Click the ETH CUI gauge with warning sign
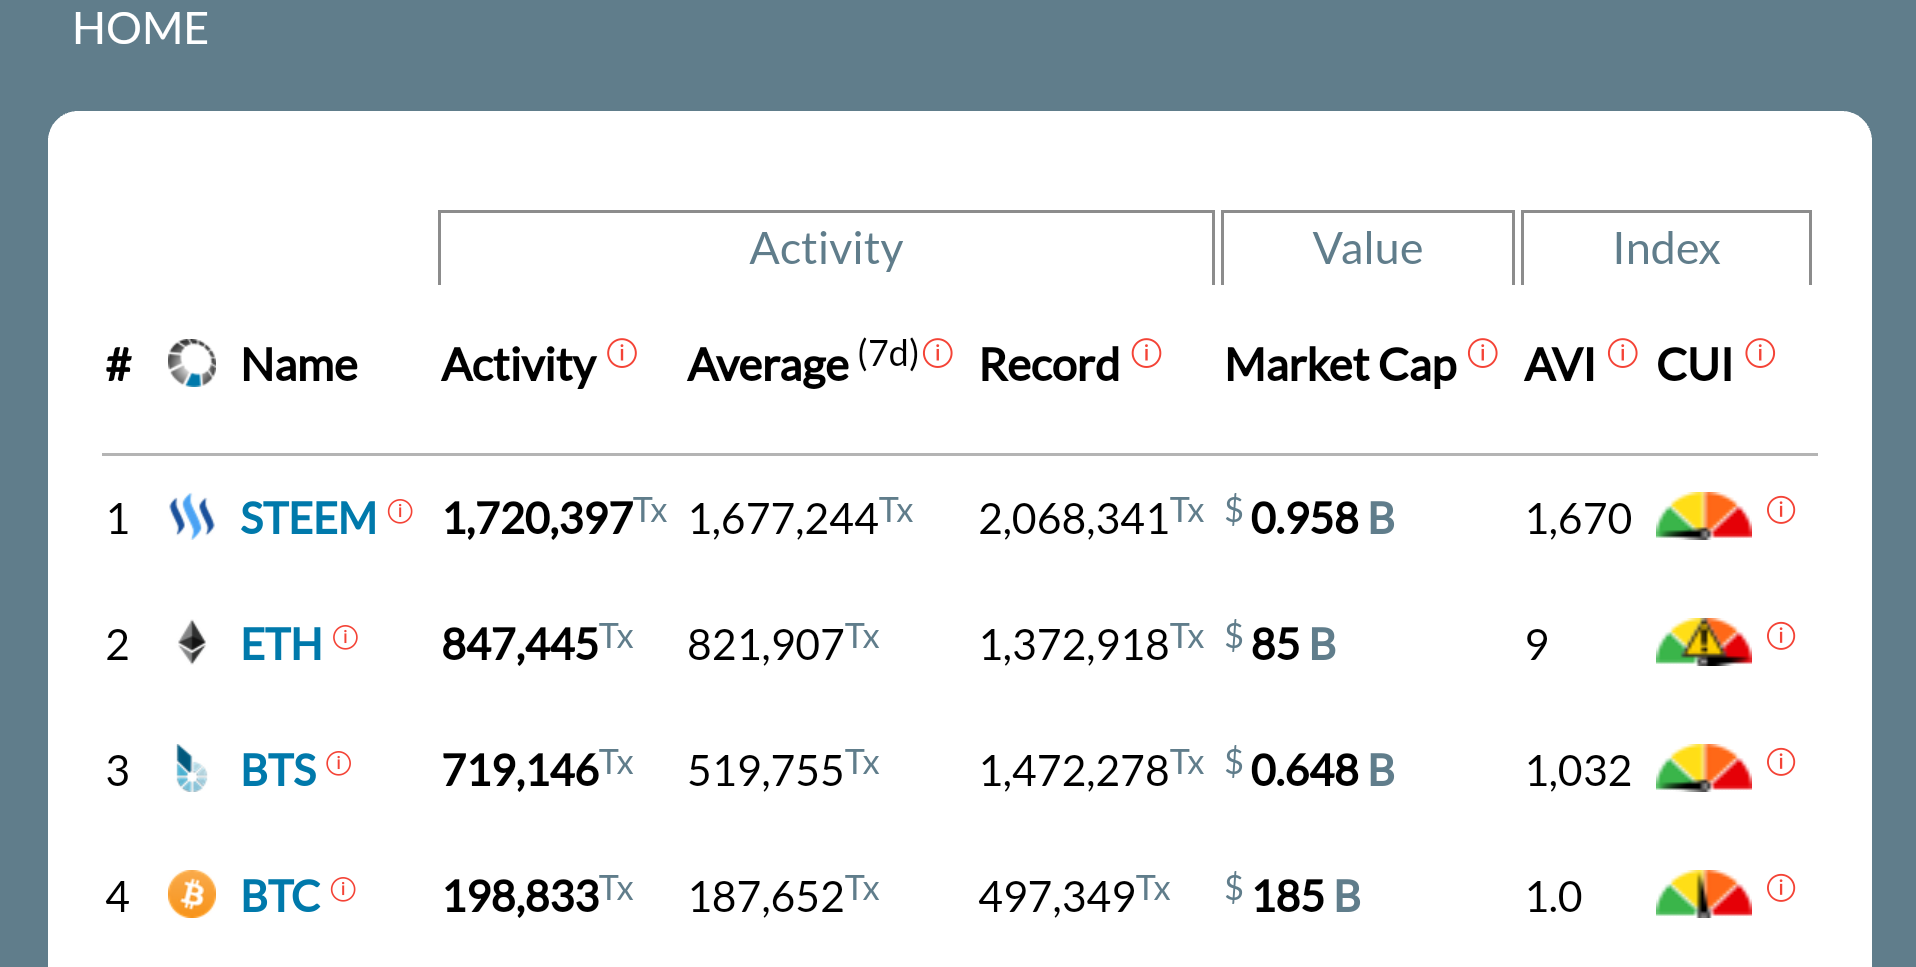 (1703, 642)
